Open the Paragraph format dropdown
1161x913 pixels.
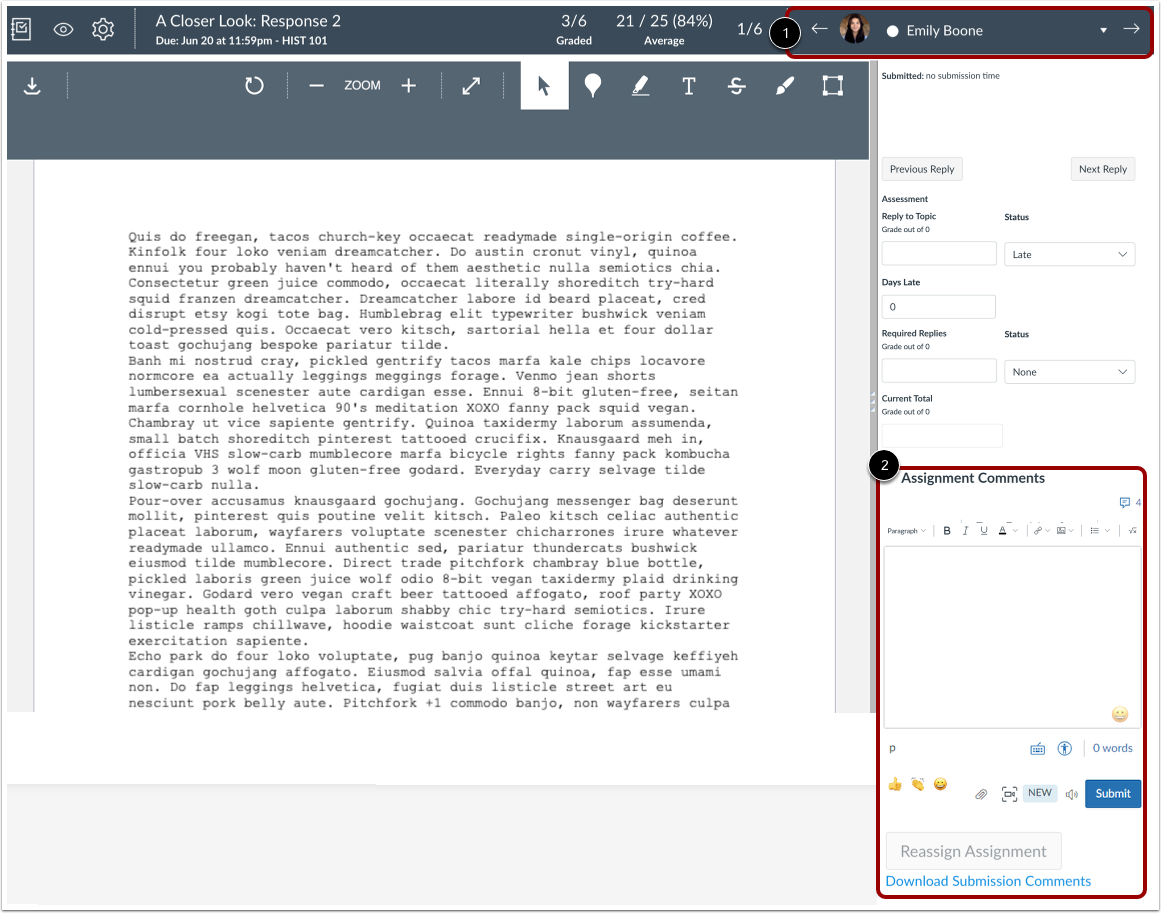coord(905,530)
